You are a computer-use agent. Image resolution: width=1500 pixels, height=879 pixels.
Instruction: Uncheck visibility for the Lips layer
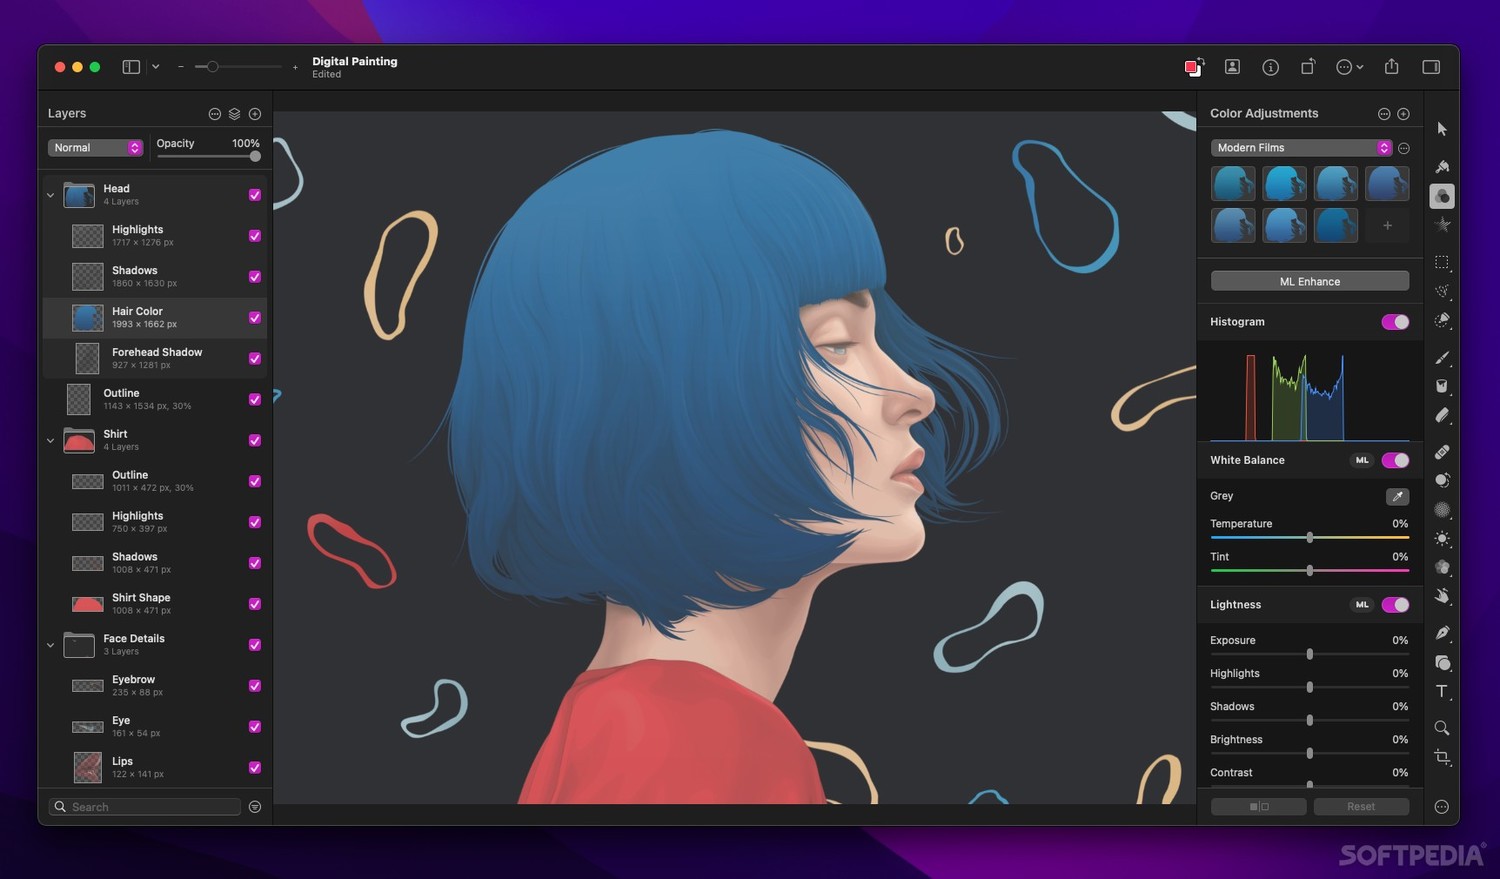point(255,768)
